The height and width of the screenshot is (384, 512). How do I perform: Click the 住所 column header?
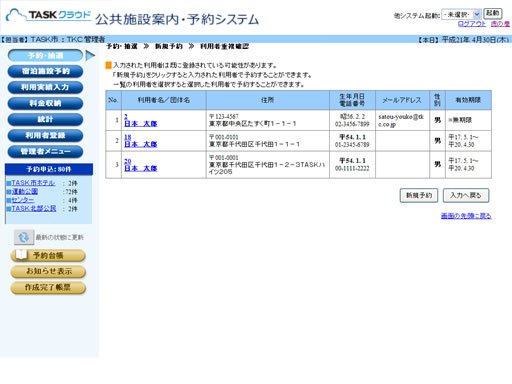click(268, 100)
